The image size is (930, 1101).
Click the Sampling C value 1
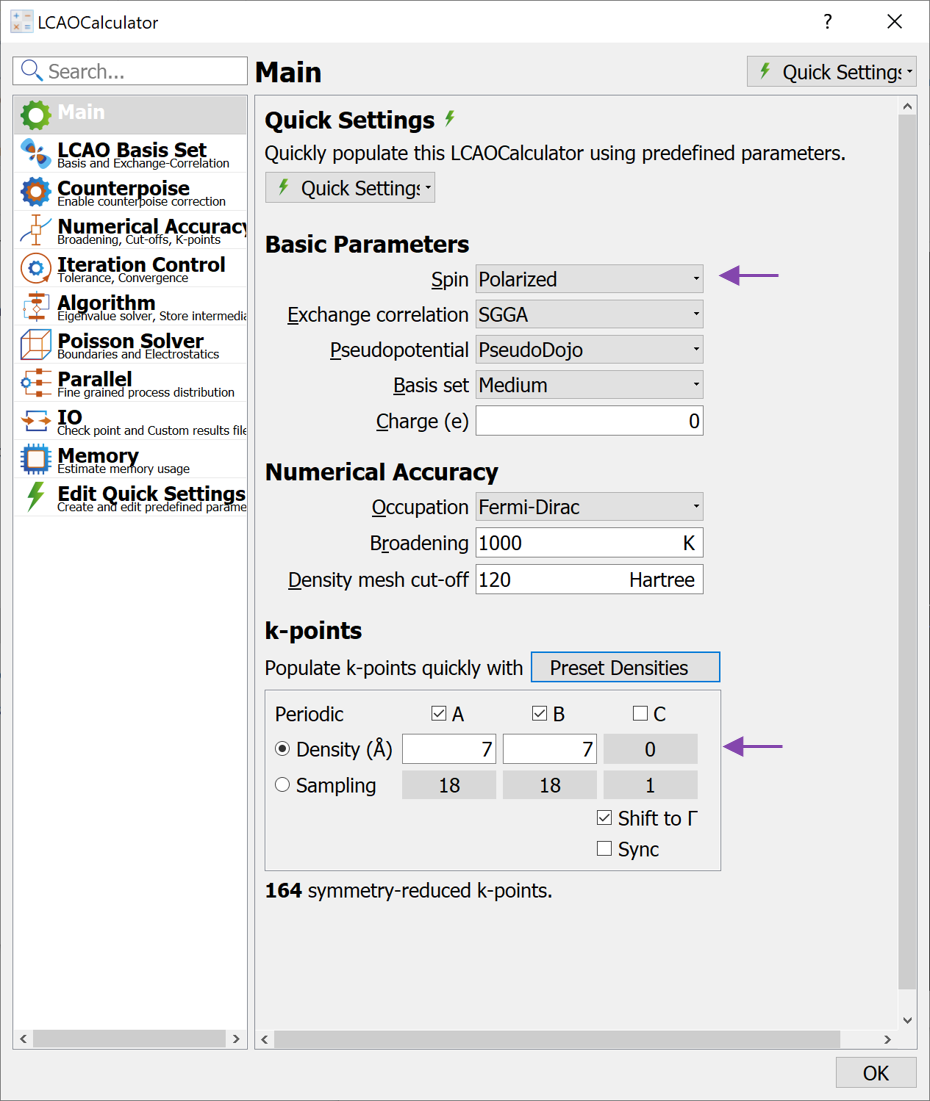[650, 785]
